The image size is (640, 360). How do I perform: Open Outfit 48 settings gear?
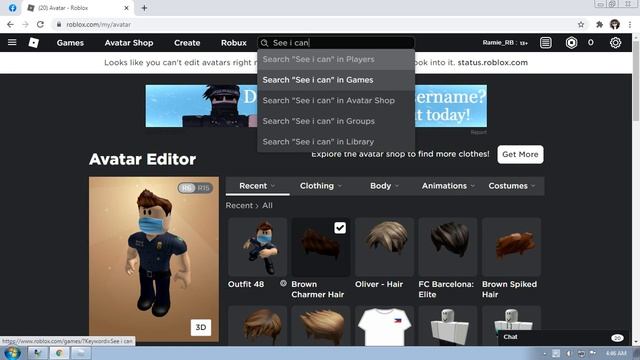[283, 283]
